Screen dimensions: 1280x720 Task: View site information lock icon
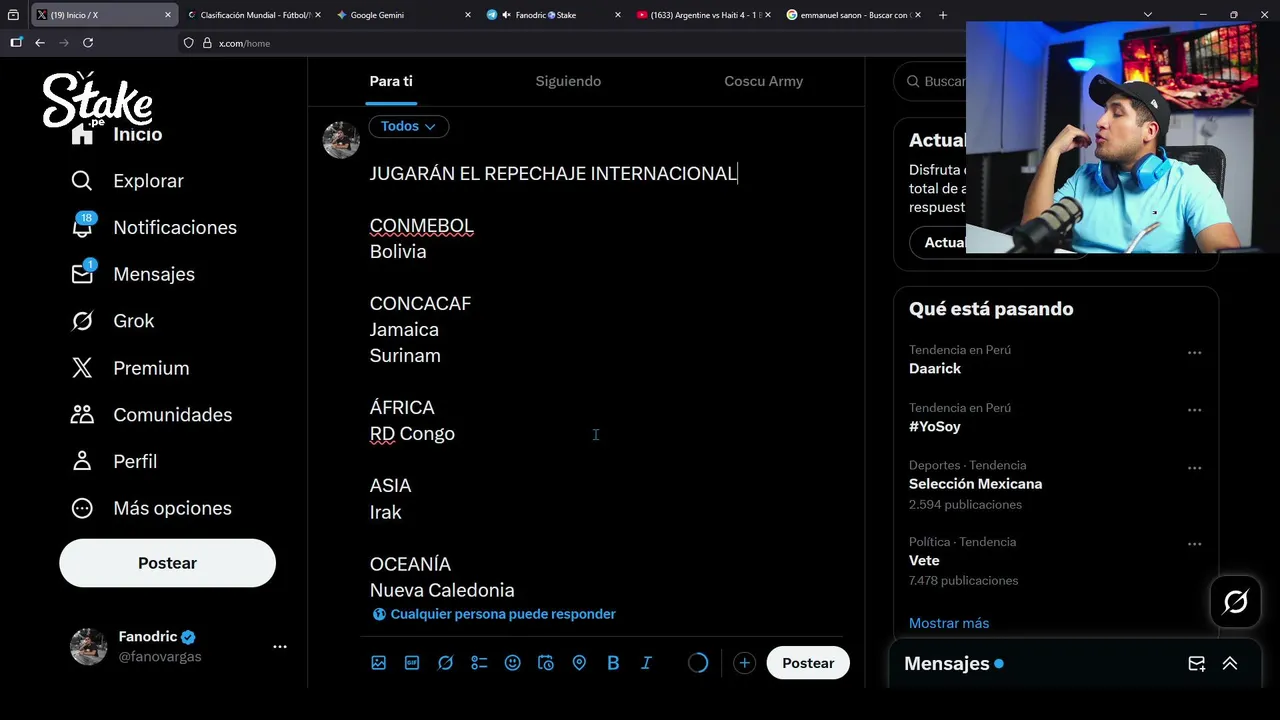208,43
